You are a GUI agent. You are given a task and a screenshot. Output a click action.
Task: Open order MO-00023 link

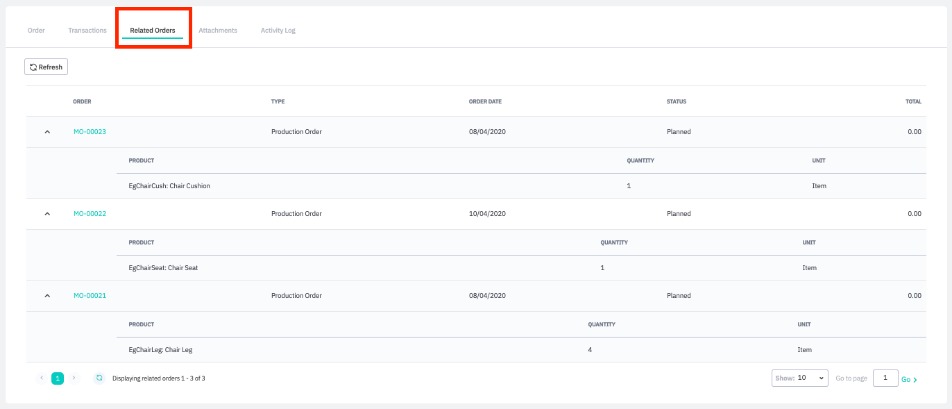pos(90,132)
